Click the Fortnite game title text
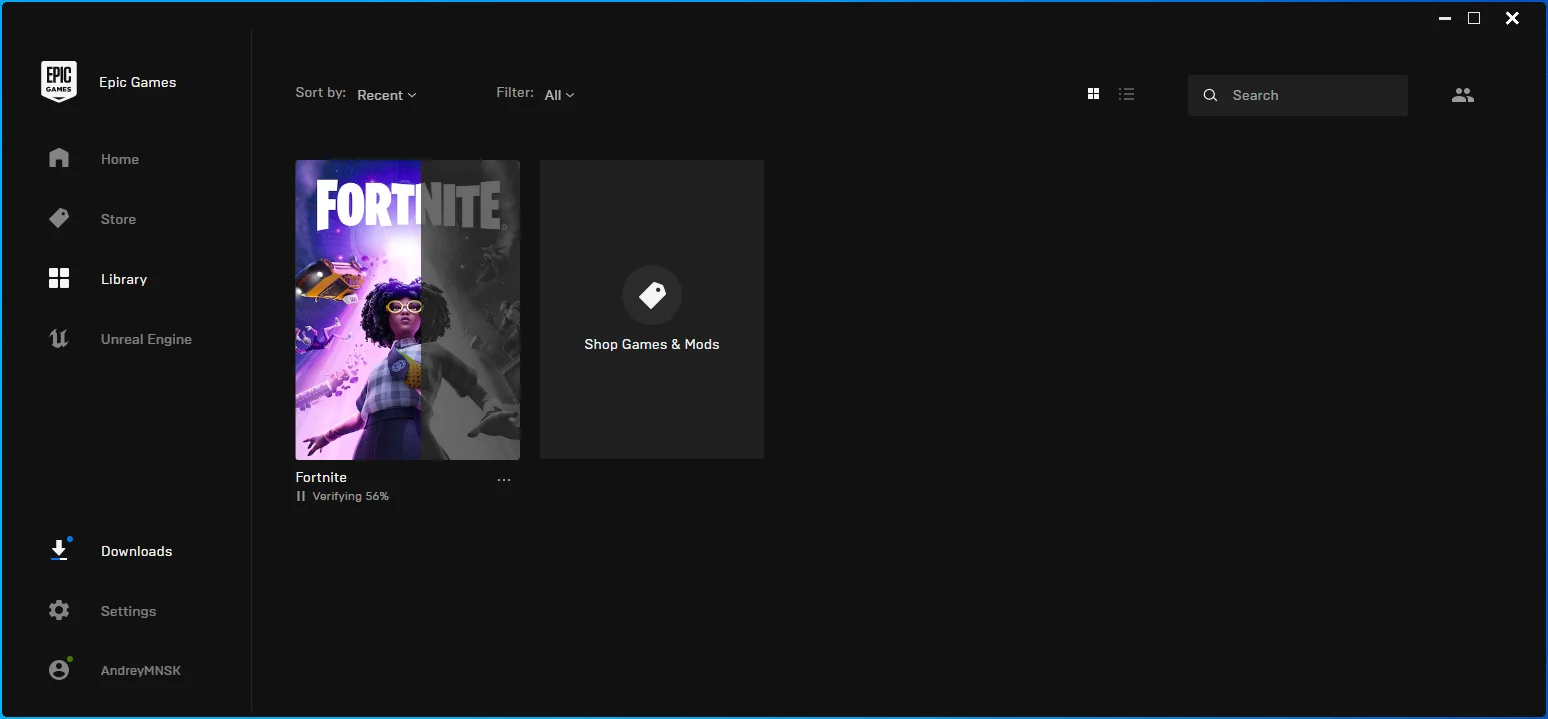This screenshot has height=719, width=1548. [321, 477]
